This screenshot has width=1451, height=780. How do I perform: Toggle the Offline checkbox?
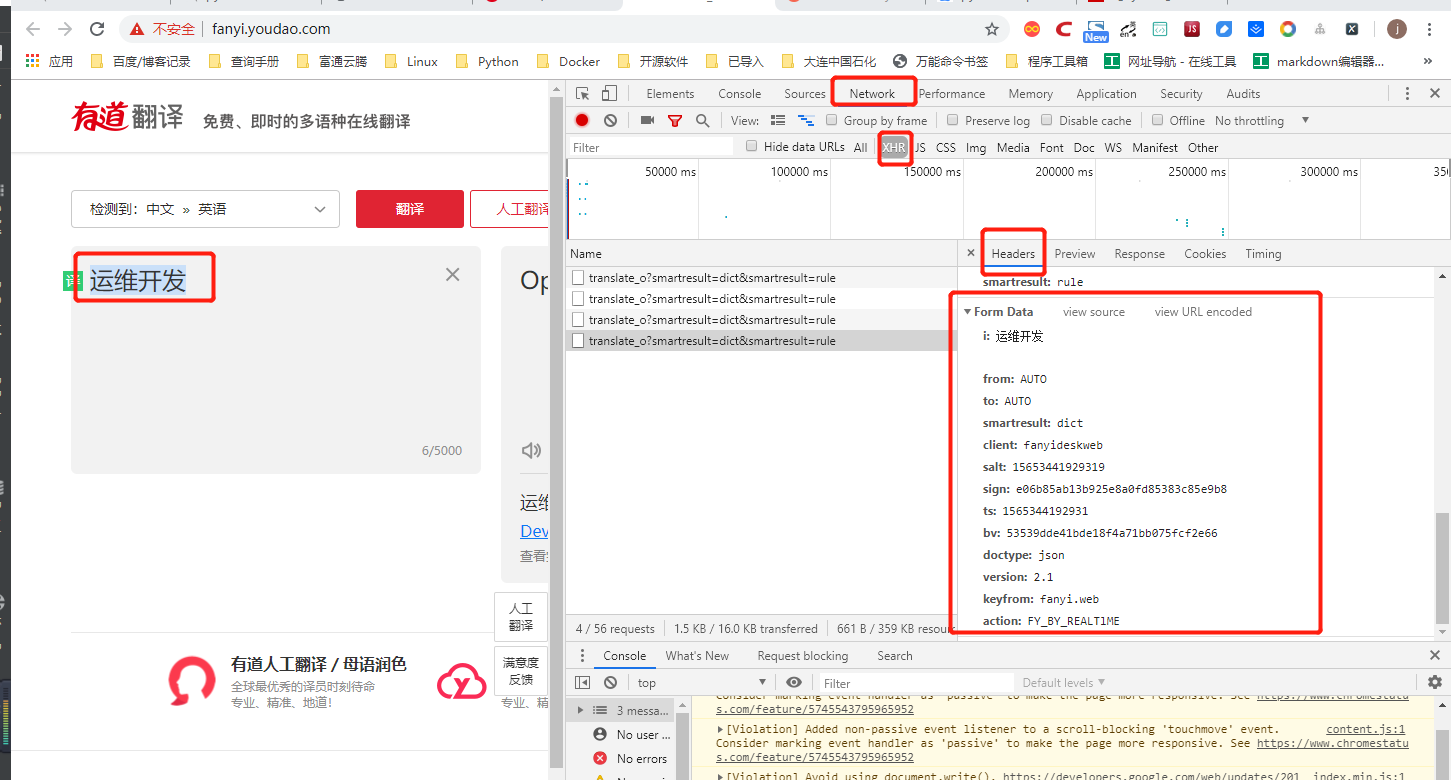[x=1157, y=120]
